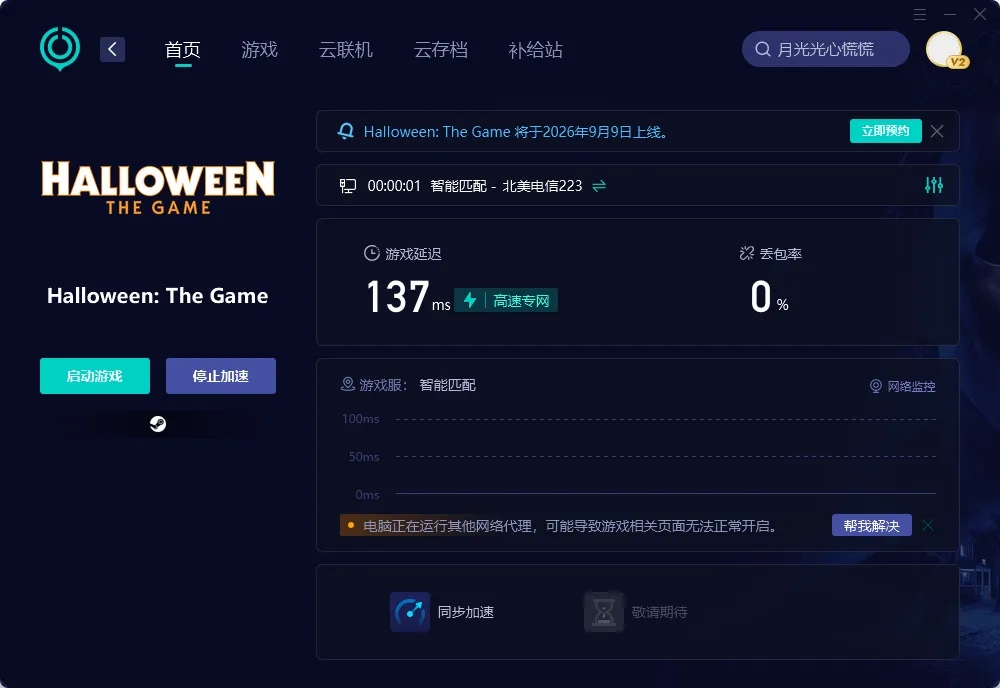Click the magnifier search icon
Image resolution: width=1000 pixels, height=688 pixels.
coord(763,49)
